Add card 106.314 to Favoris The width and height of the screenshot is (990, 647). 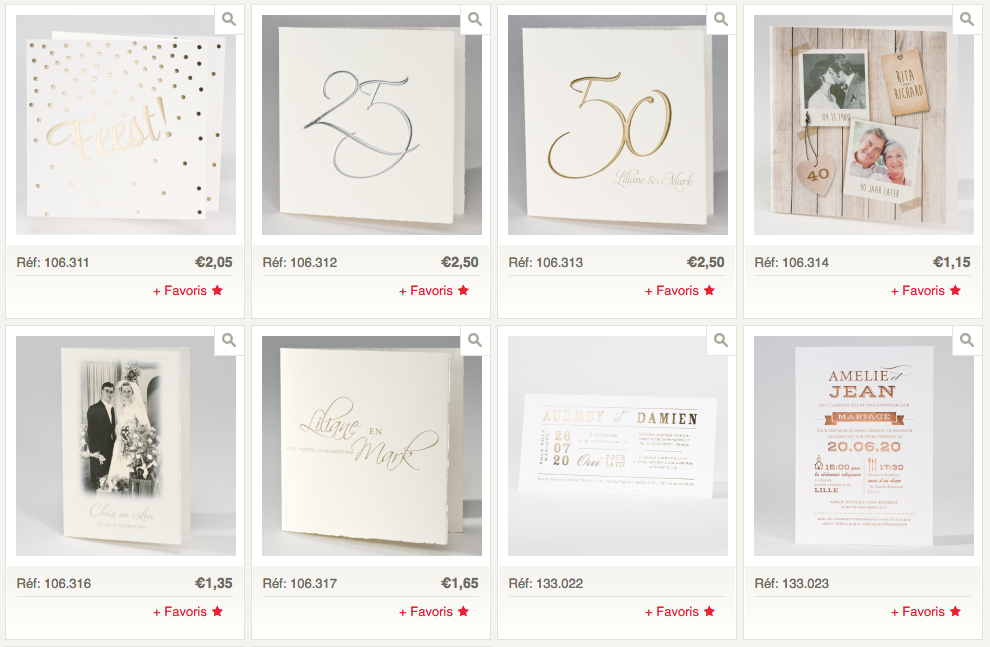tap(926, 290)
